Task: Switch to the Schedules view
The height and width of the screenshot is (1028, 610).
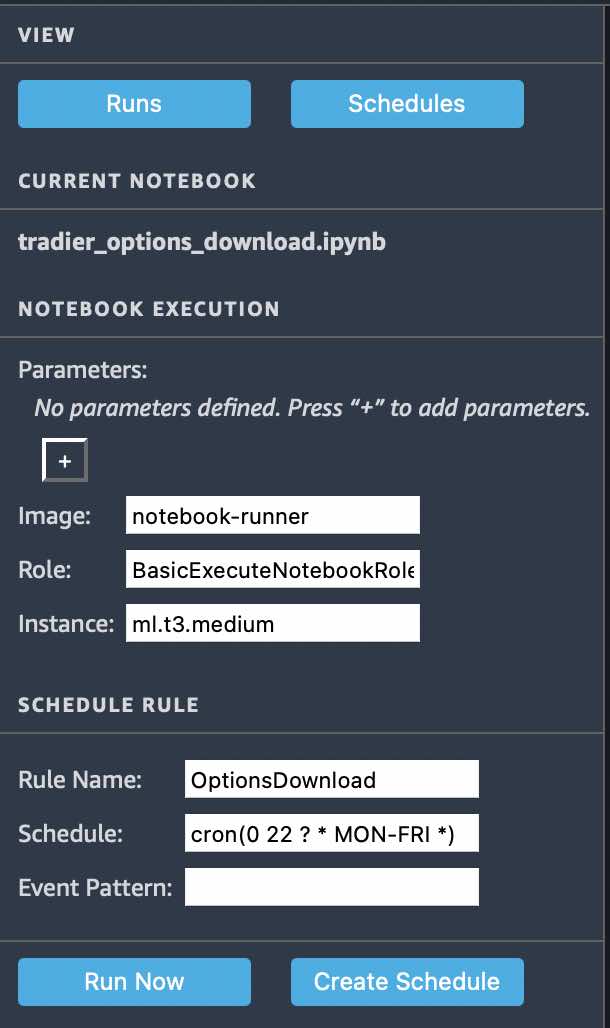Action: (x=407, y=103)
